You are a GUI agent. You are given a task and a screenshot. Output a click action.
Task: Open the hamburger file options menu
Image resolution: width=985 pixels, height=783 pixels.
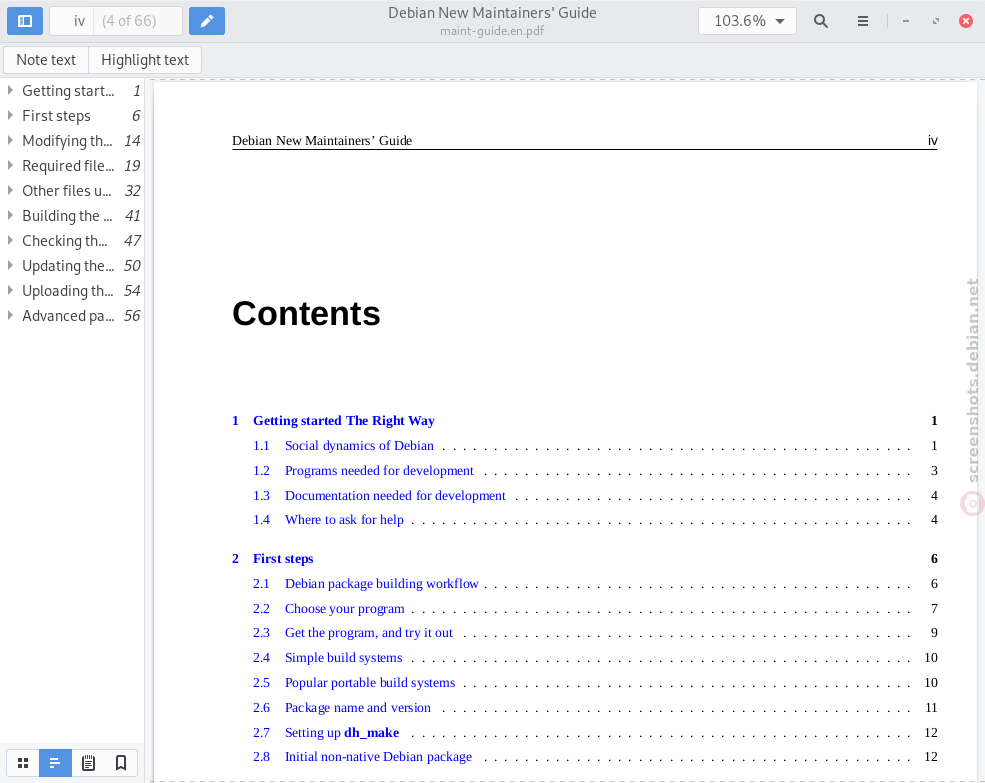click(x=863, y=21)
